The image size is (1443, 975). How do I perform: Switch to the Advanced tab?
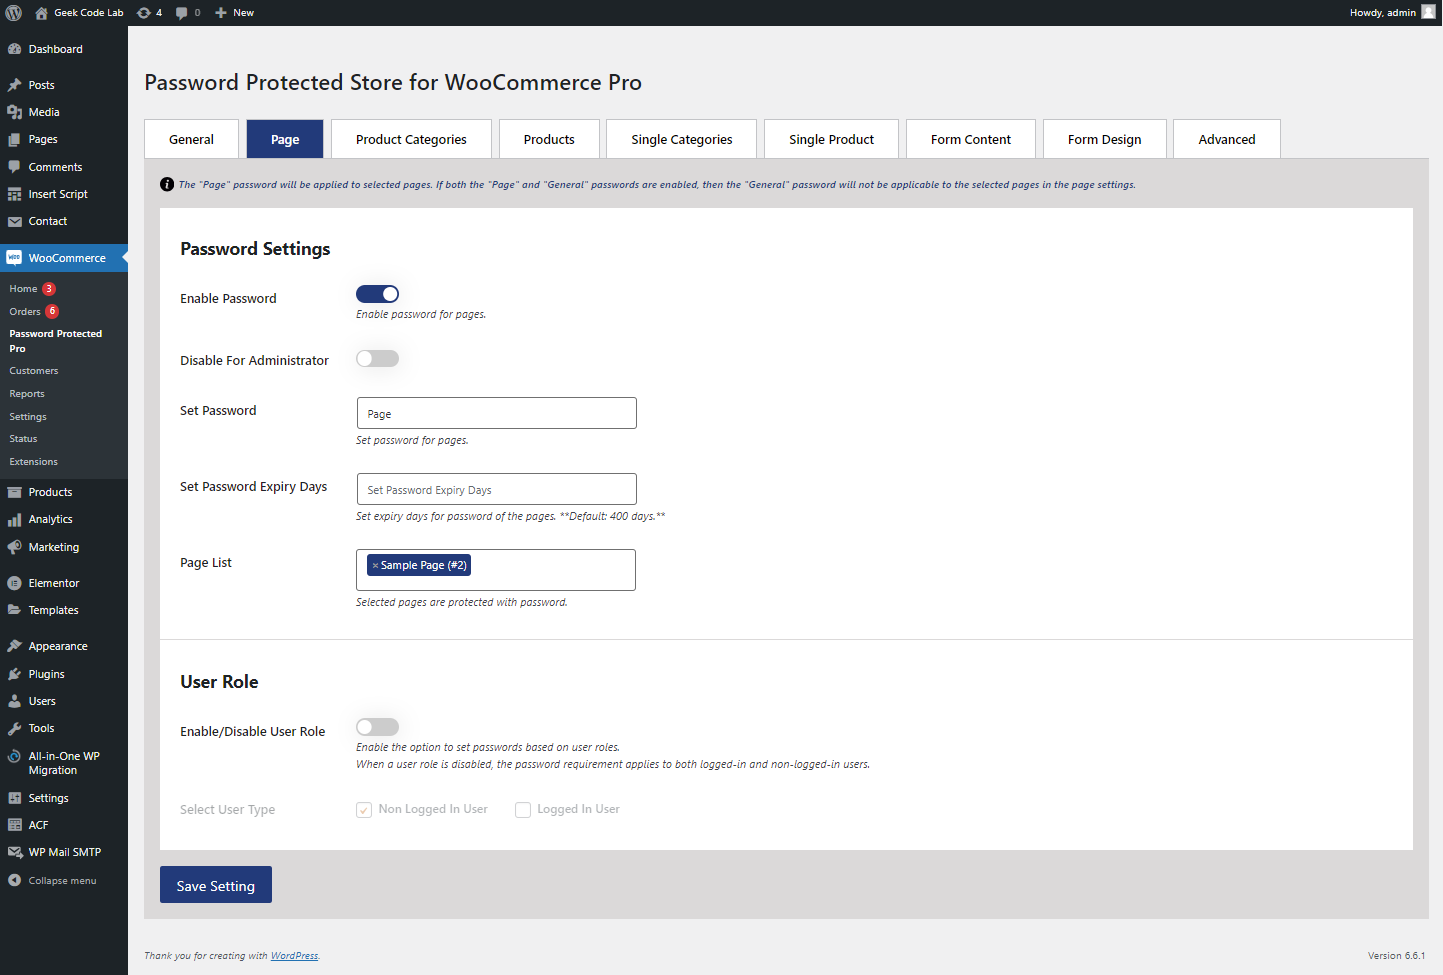[1227, 139]
